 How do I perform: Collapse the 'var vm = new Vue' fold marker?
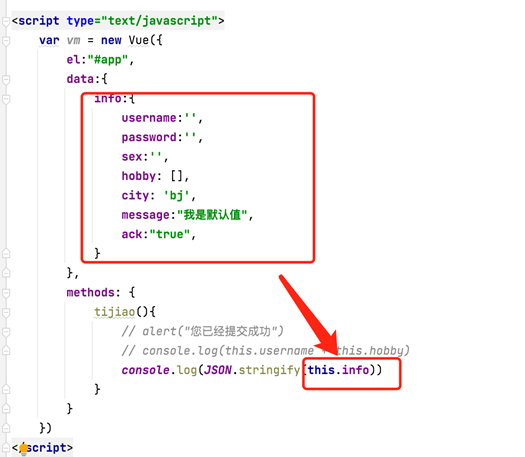point(6,41)
